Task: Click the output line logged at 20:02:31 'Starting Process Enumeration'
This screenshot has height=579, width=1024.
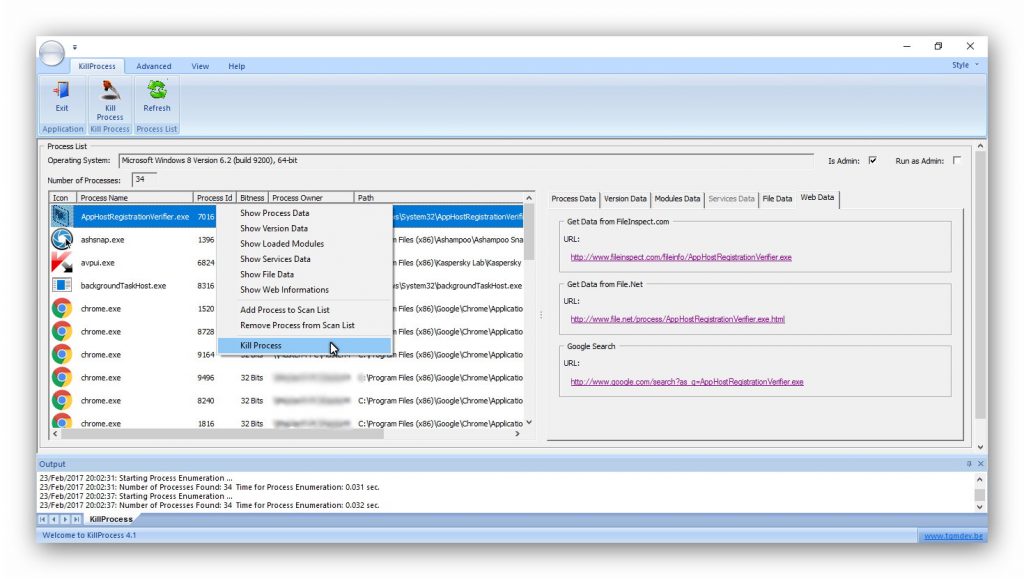Action: pos(136,478)
